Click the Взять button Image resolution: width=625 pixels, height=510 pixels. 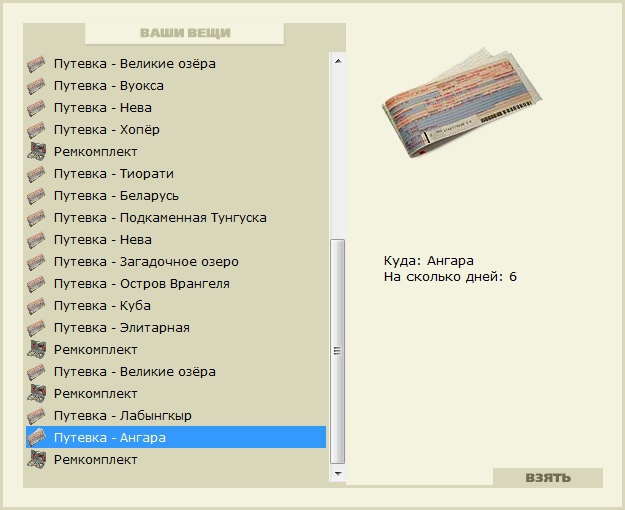coord(548,477)
